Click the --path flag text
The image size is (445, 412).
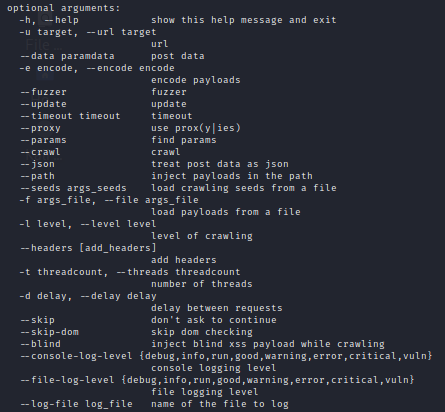click(37, 176)
